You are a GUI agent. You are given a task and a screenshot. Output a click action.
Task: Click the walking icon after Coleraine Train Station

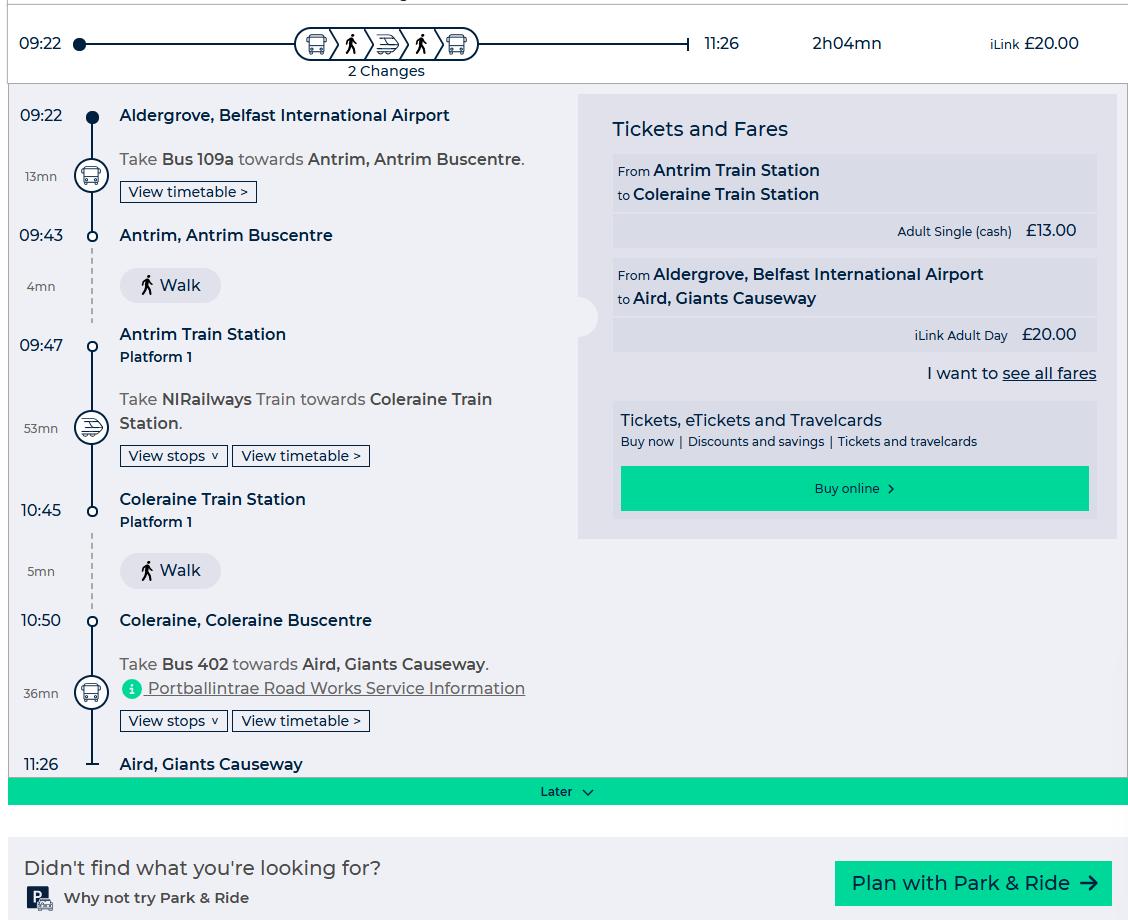147,571
